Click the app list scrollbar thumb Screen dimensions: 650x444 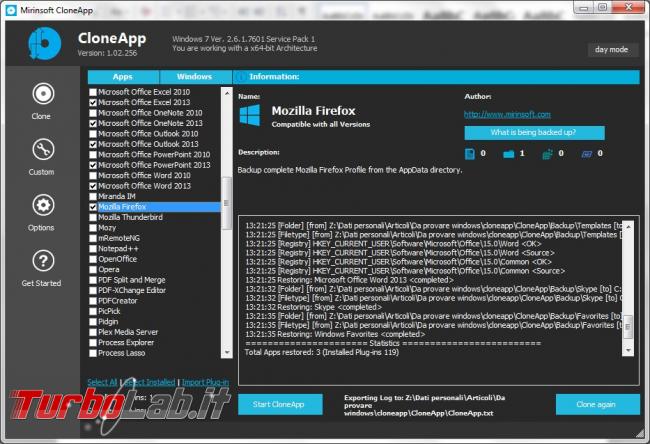(x=226, y=203)
